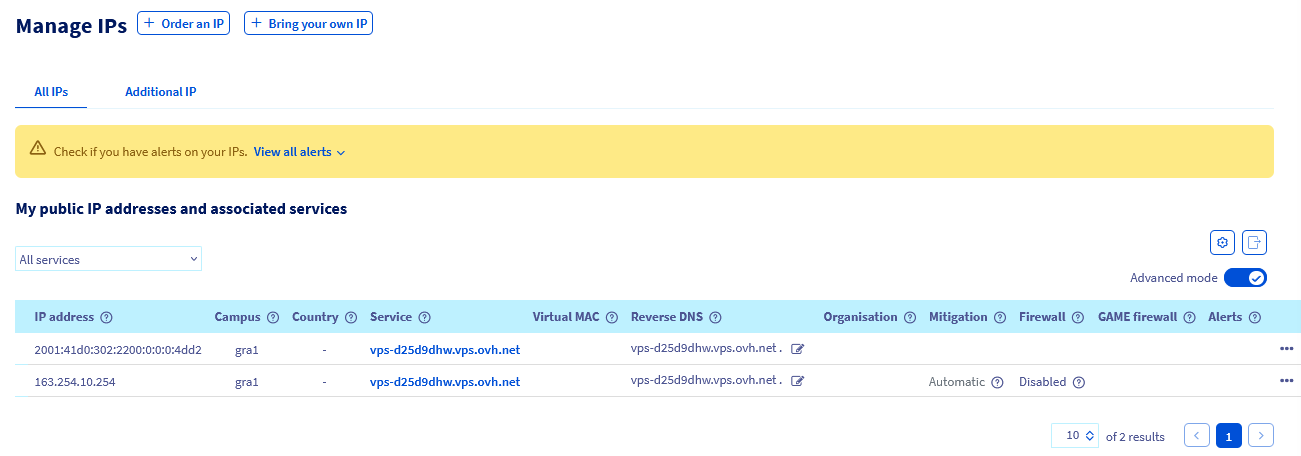Edit reverse DNS for 163.254.10.254
Viewport: 1301px width, 456px height.
pyautogui.click(x=797, y=381)
